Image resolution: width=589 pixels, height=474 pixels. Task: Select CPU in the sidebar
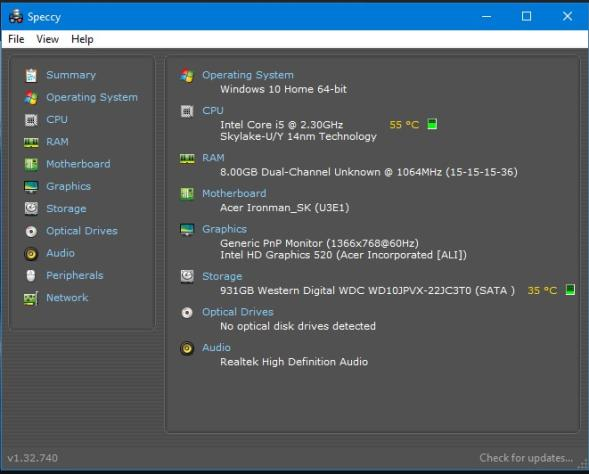click(x=57, y=119)
